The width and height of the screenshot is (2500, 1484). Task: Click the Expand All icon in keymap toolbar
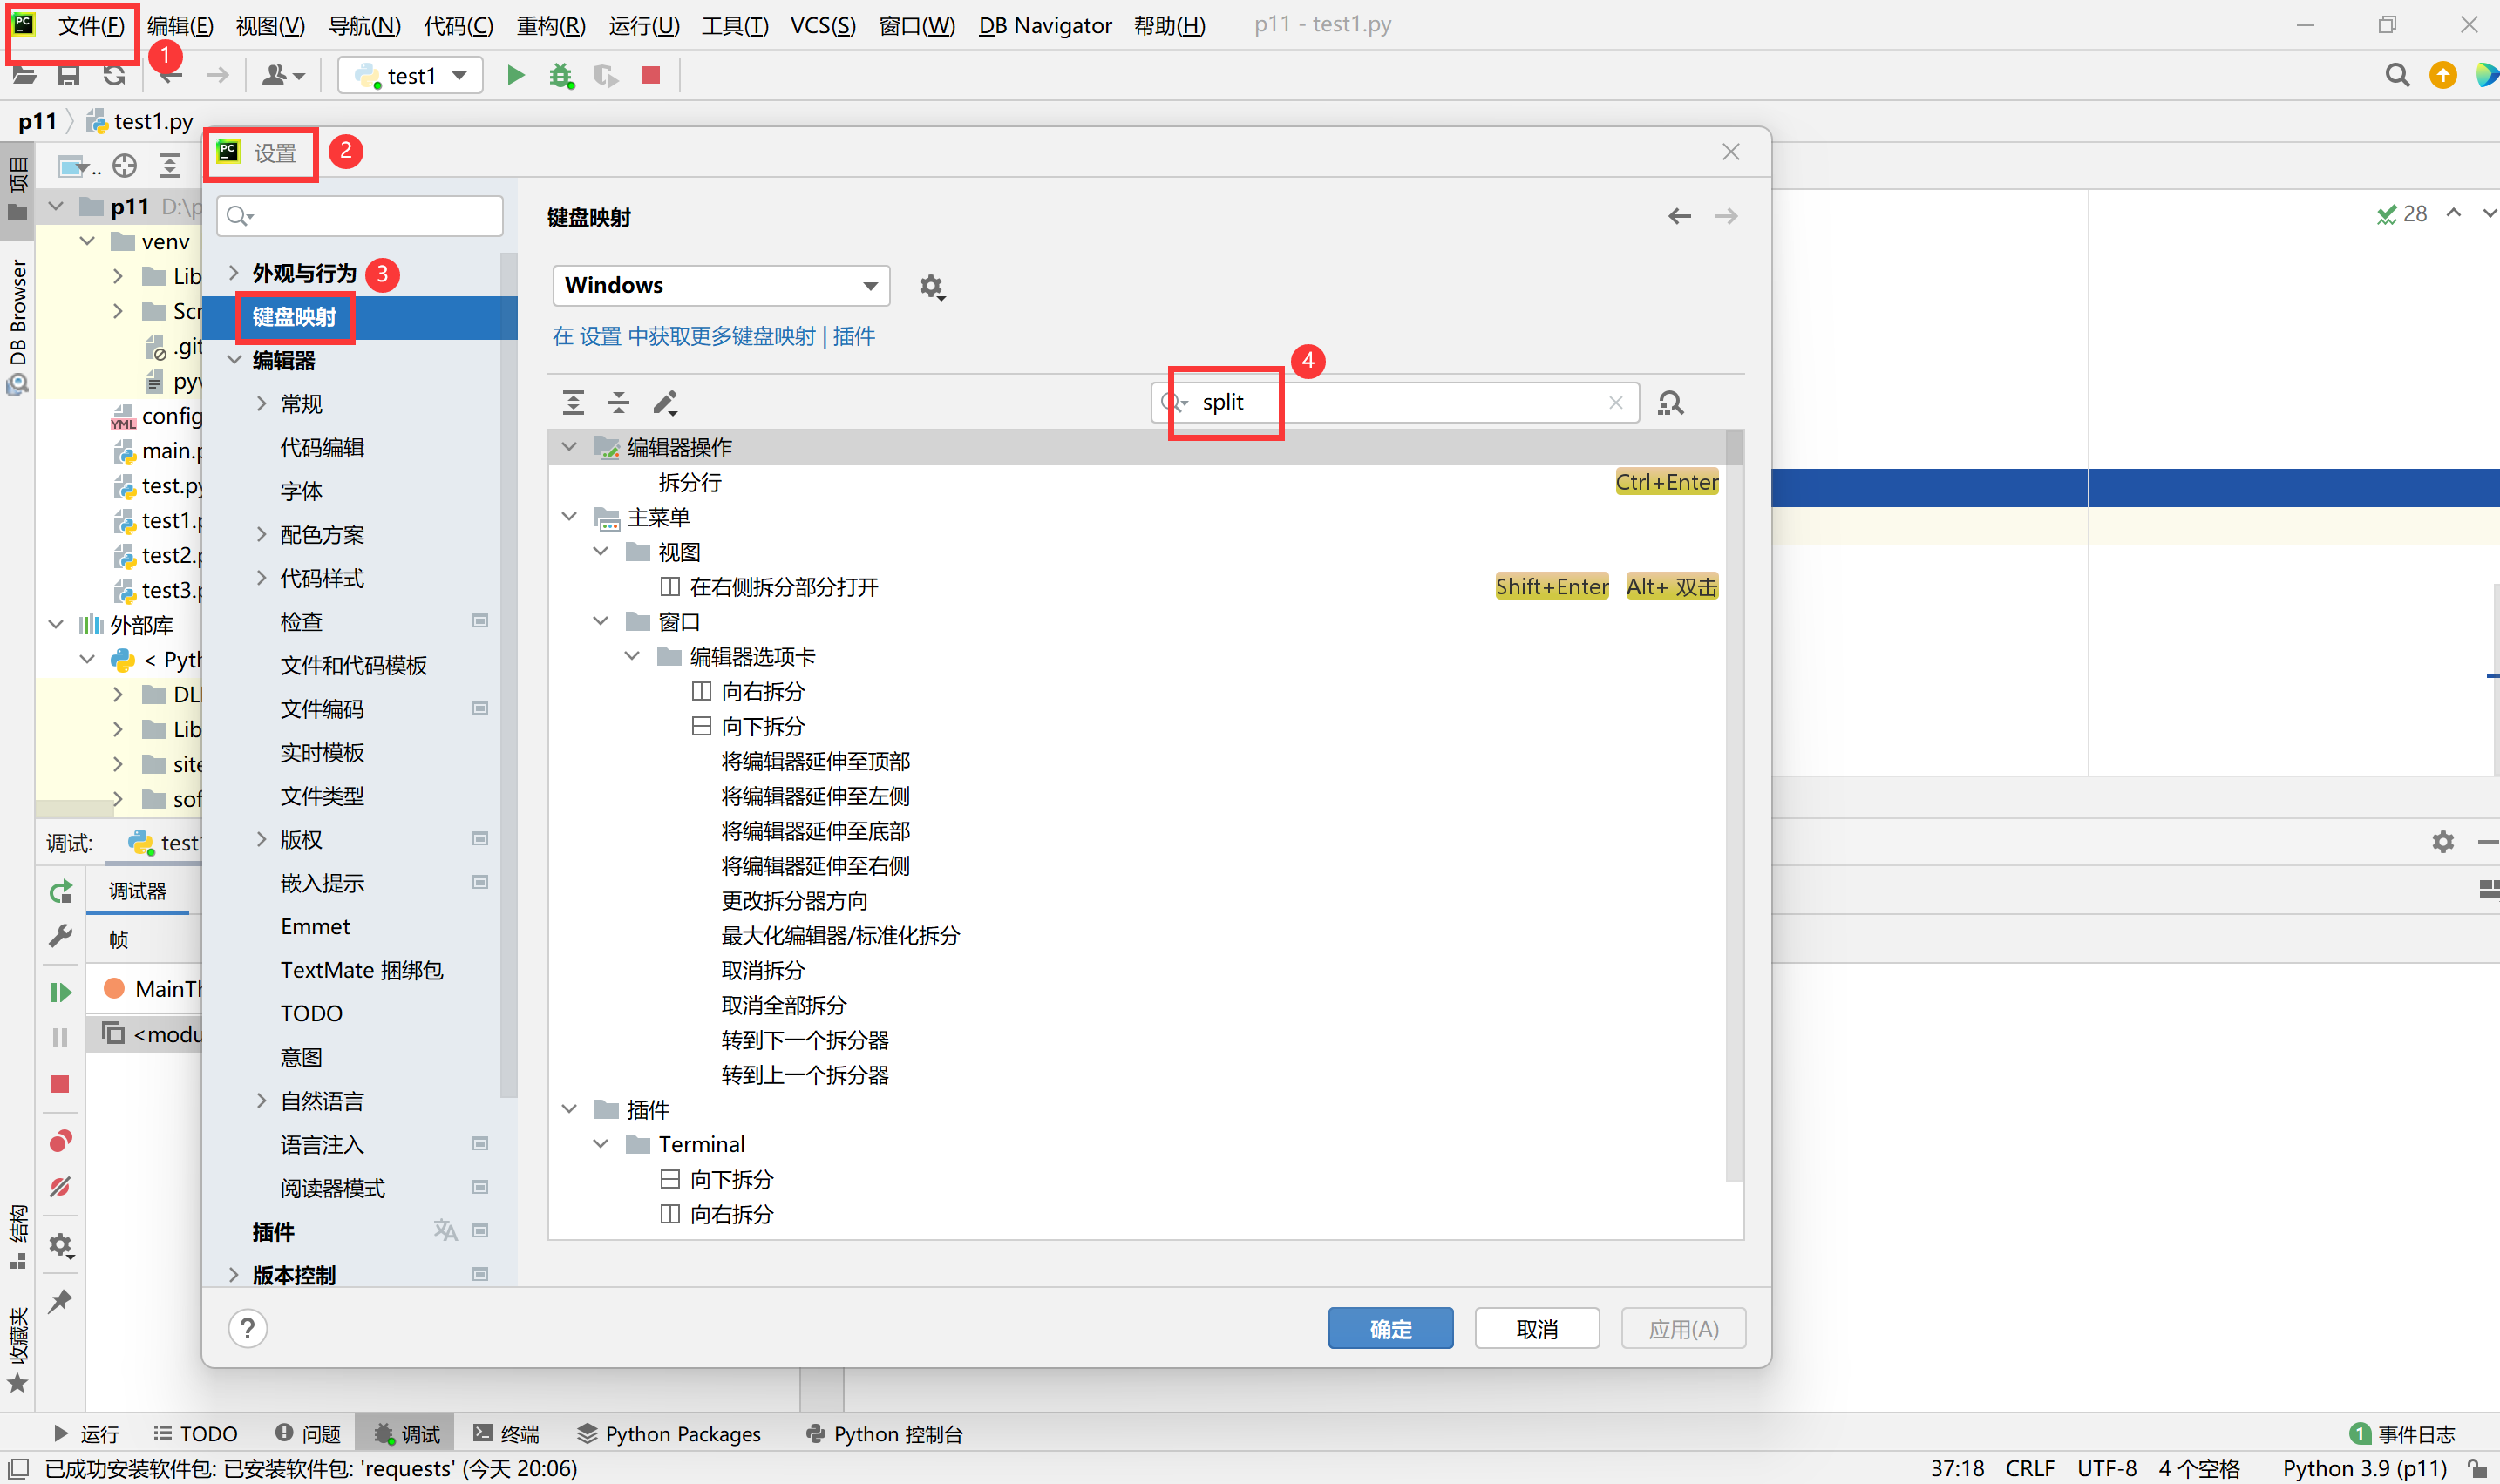click(x=573, y=403)
